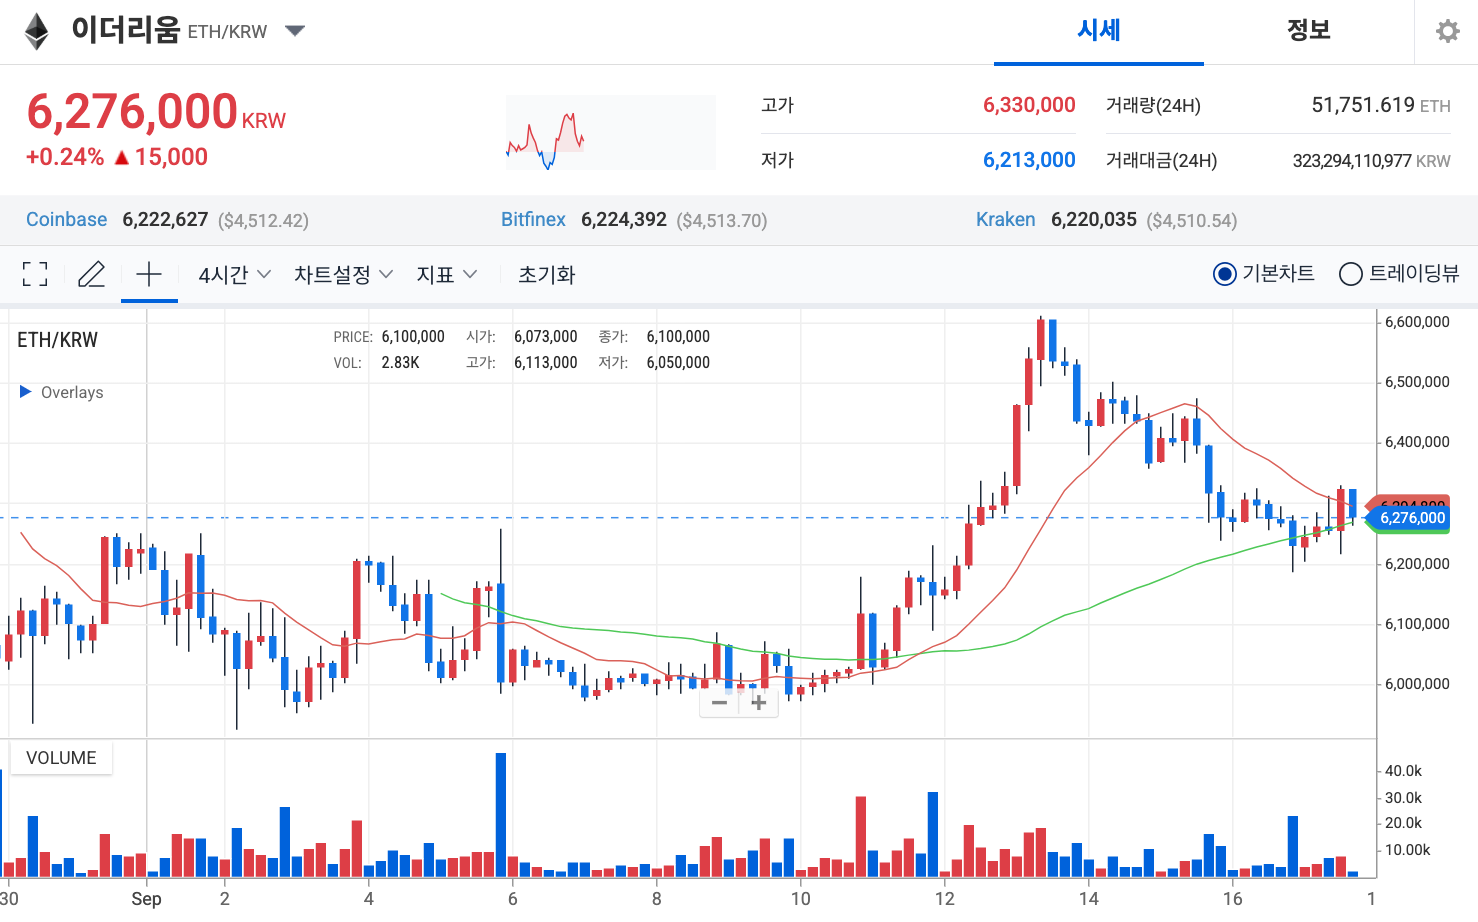Switch to the 정보 tab
The image size is (1478, 922).
click(1308, 31)
